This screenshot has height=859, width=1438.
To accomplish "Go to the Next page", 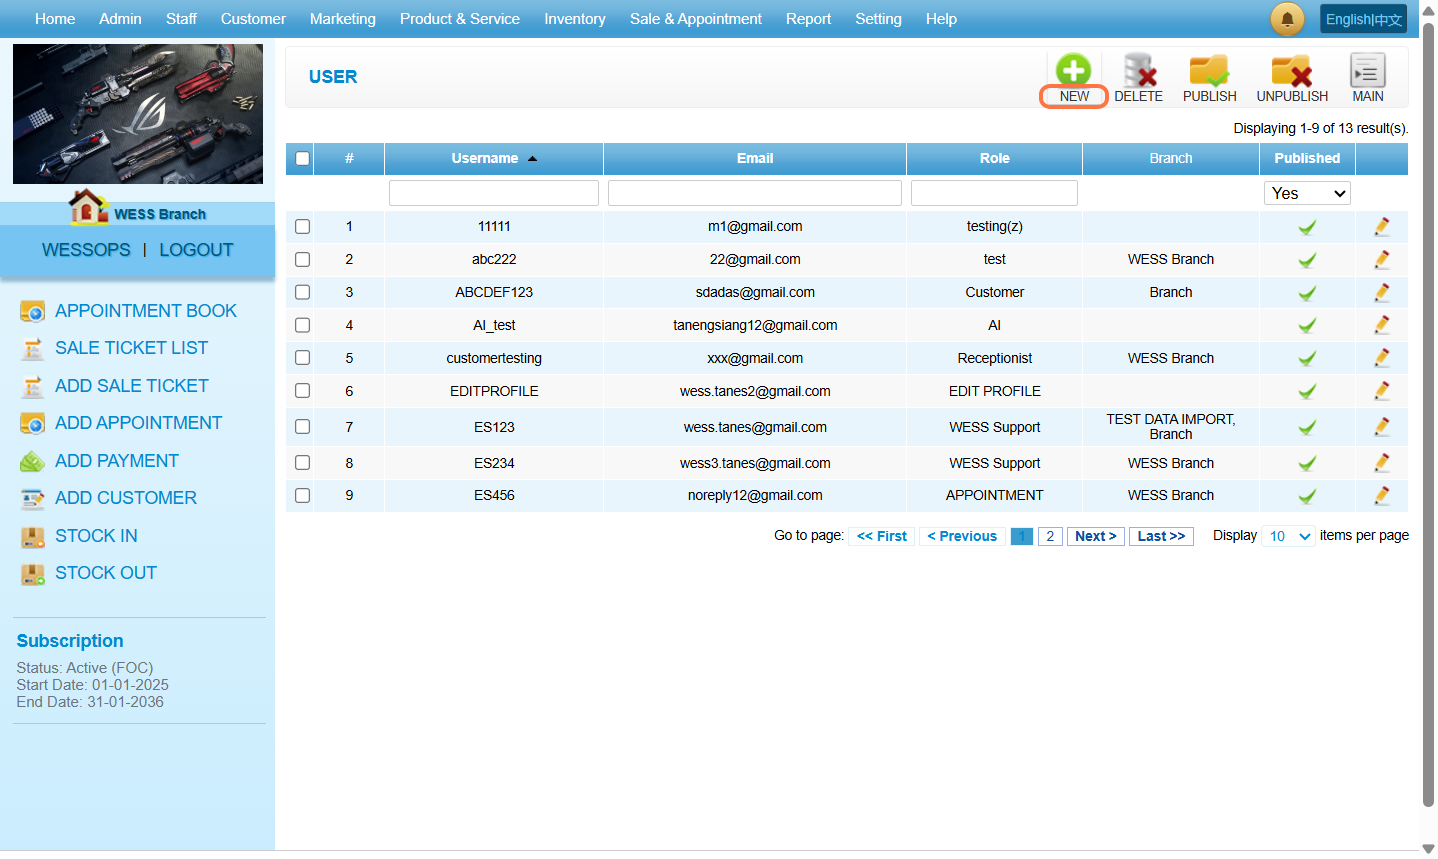I will [x=1096, y=536].
